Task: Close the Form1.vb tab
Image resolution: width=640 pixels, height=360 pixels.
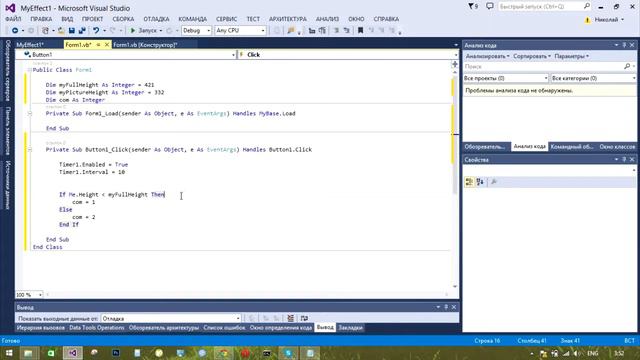Action: 107,45
